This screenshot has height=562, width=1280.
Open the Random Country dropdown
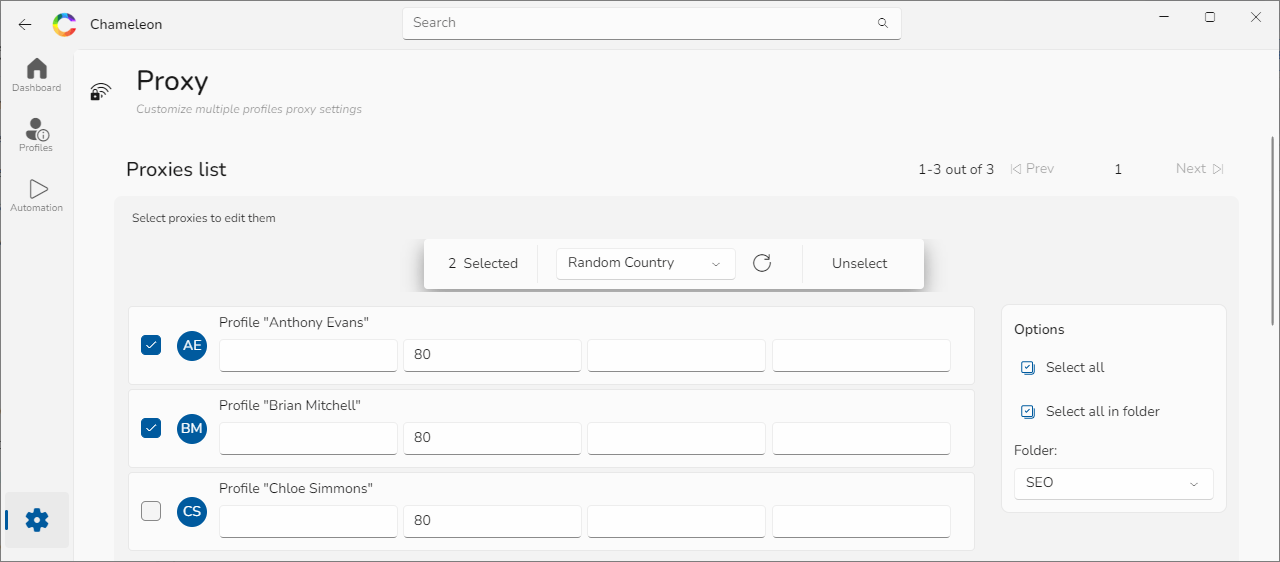[645, 263]
